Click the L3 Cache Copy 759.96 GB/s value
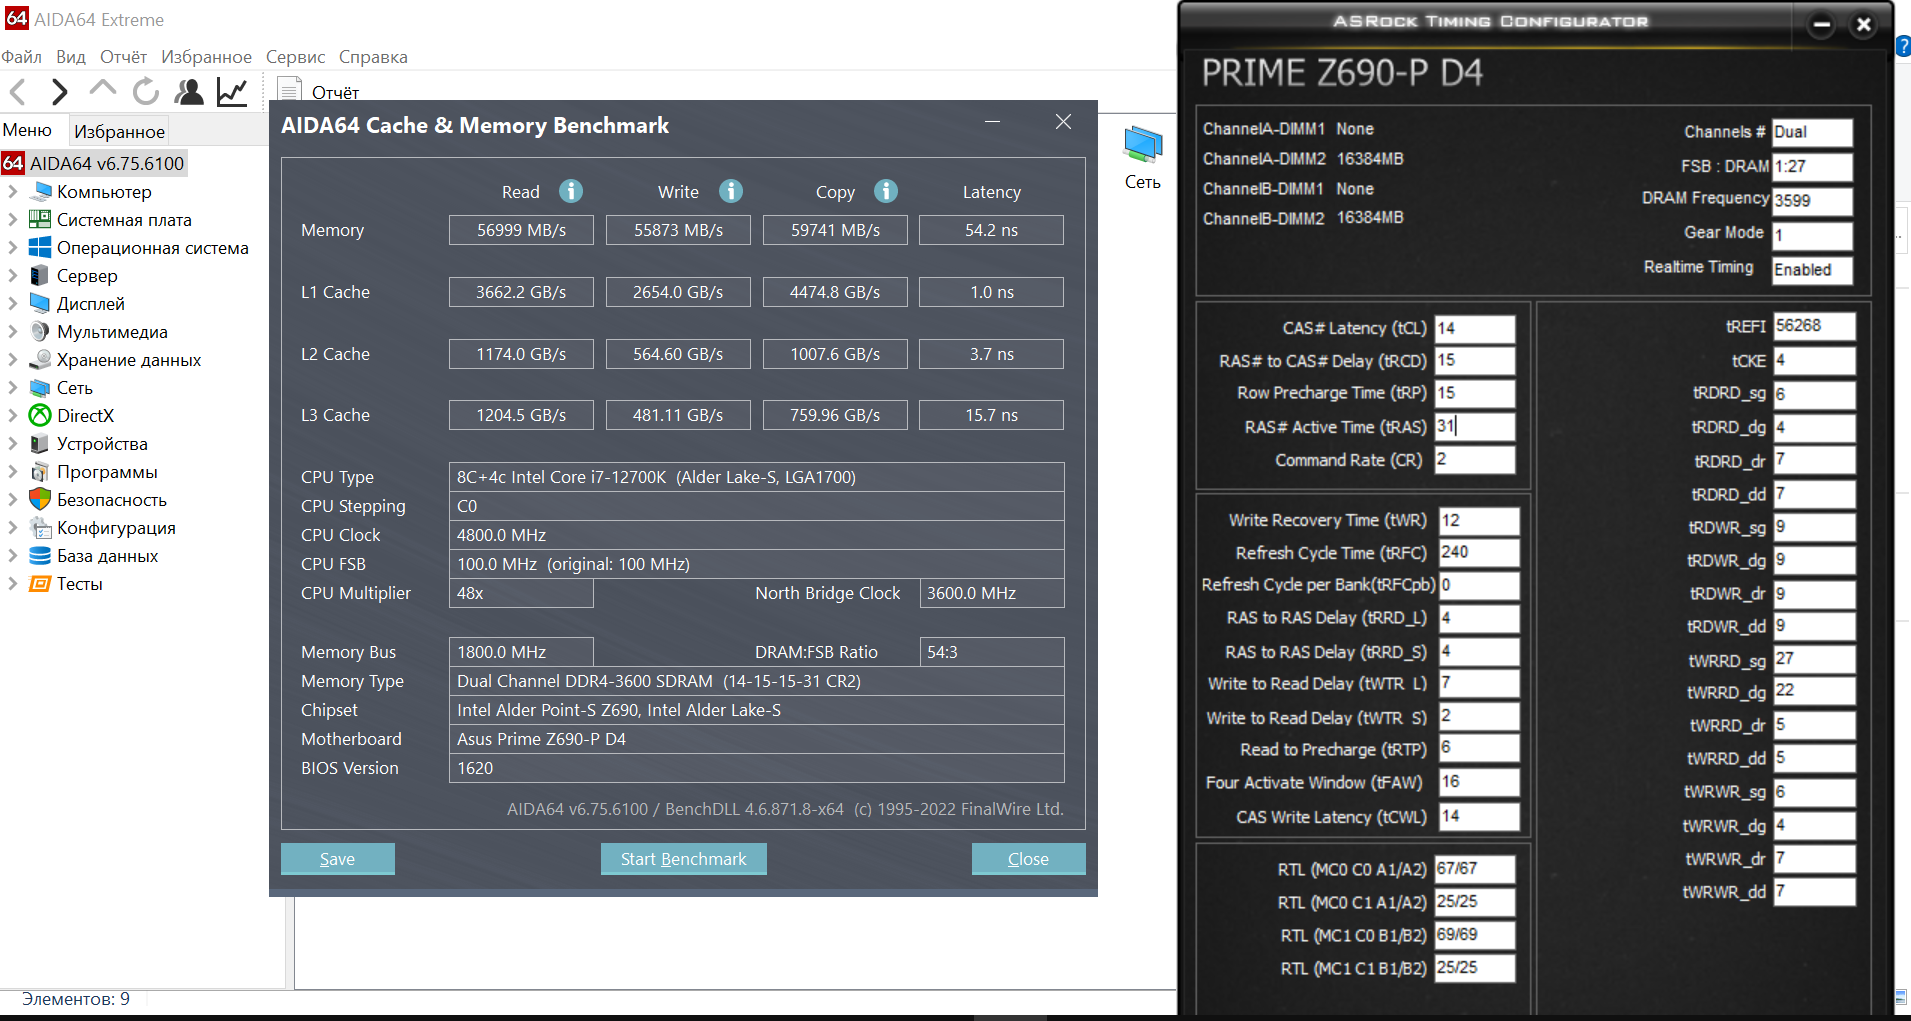Viewport: 1911px width, 1021px height. tap(835, 415)
